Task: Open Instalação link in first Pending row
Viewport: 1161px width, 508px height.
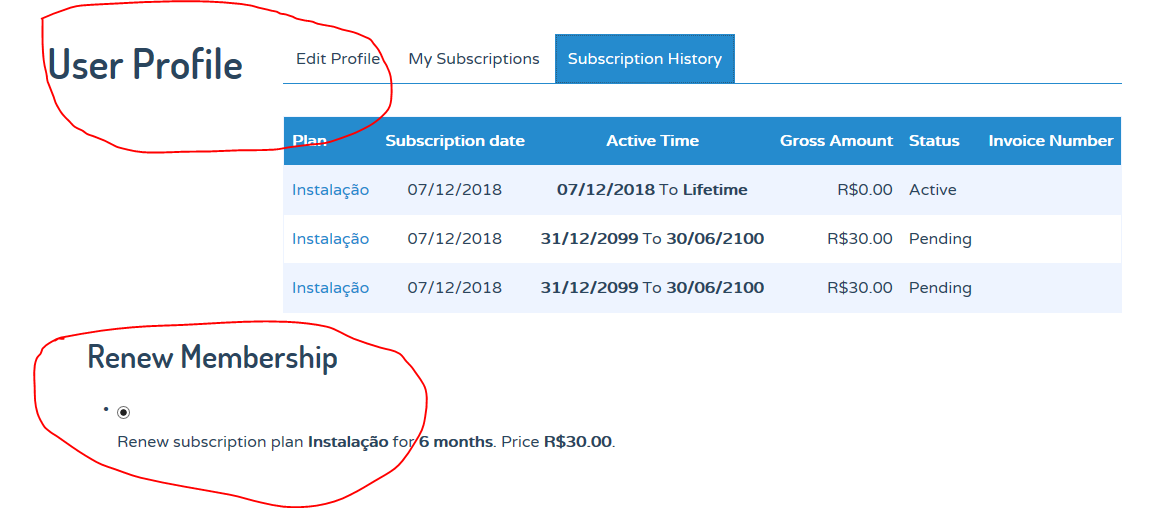Action: 330,238
